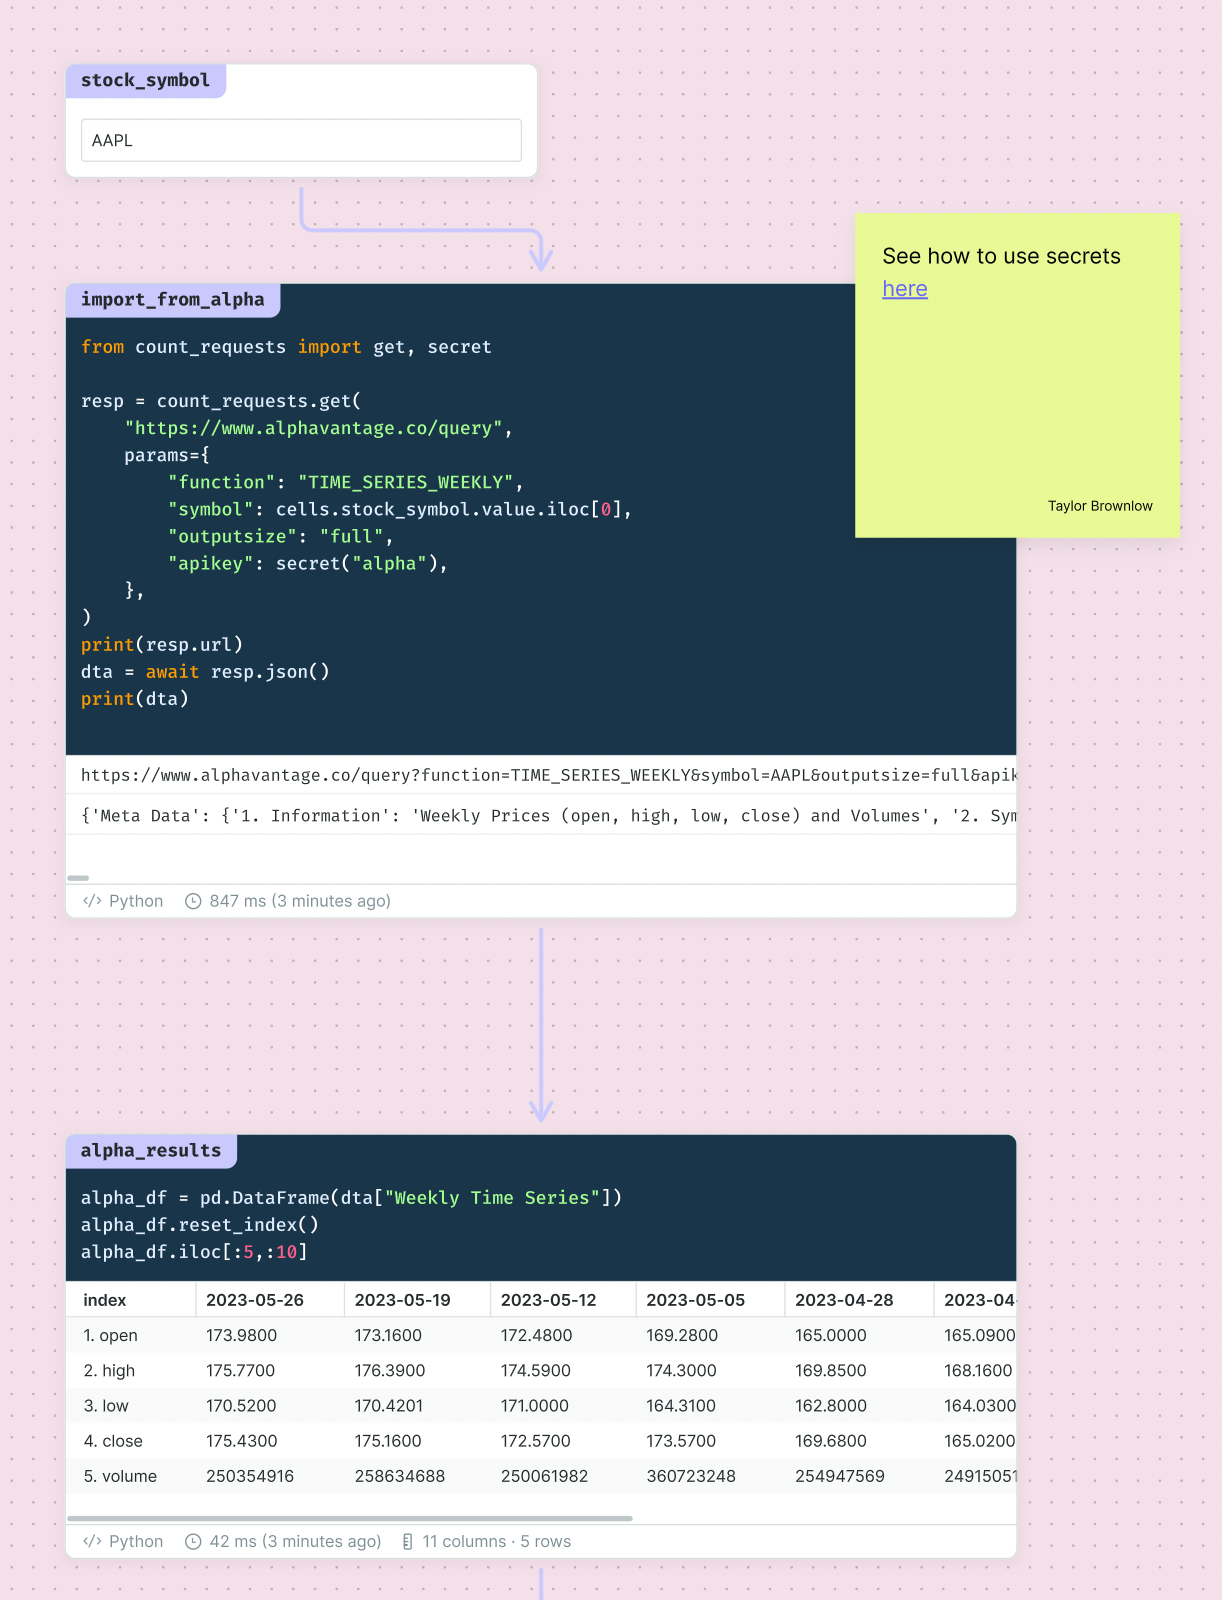Open the 'here' secrets link
Viewport: 1222px width, 1600px height.
click(x=905, y=289)
